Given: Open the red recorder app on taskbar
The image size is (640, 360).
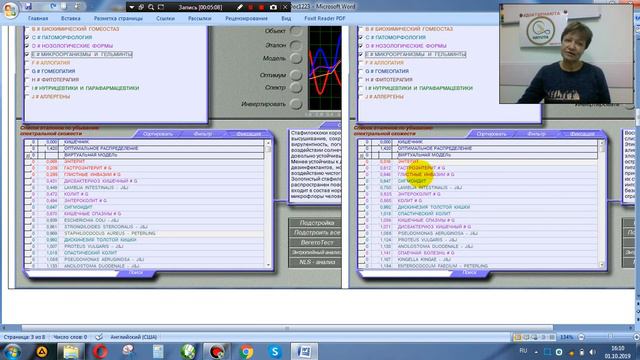Looking at the screenshot, I should point(217,351).
